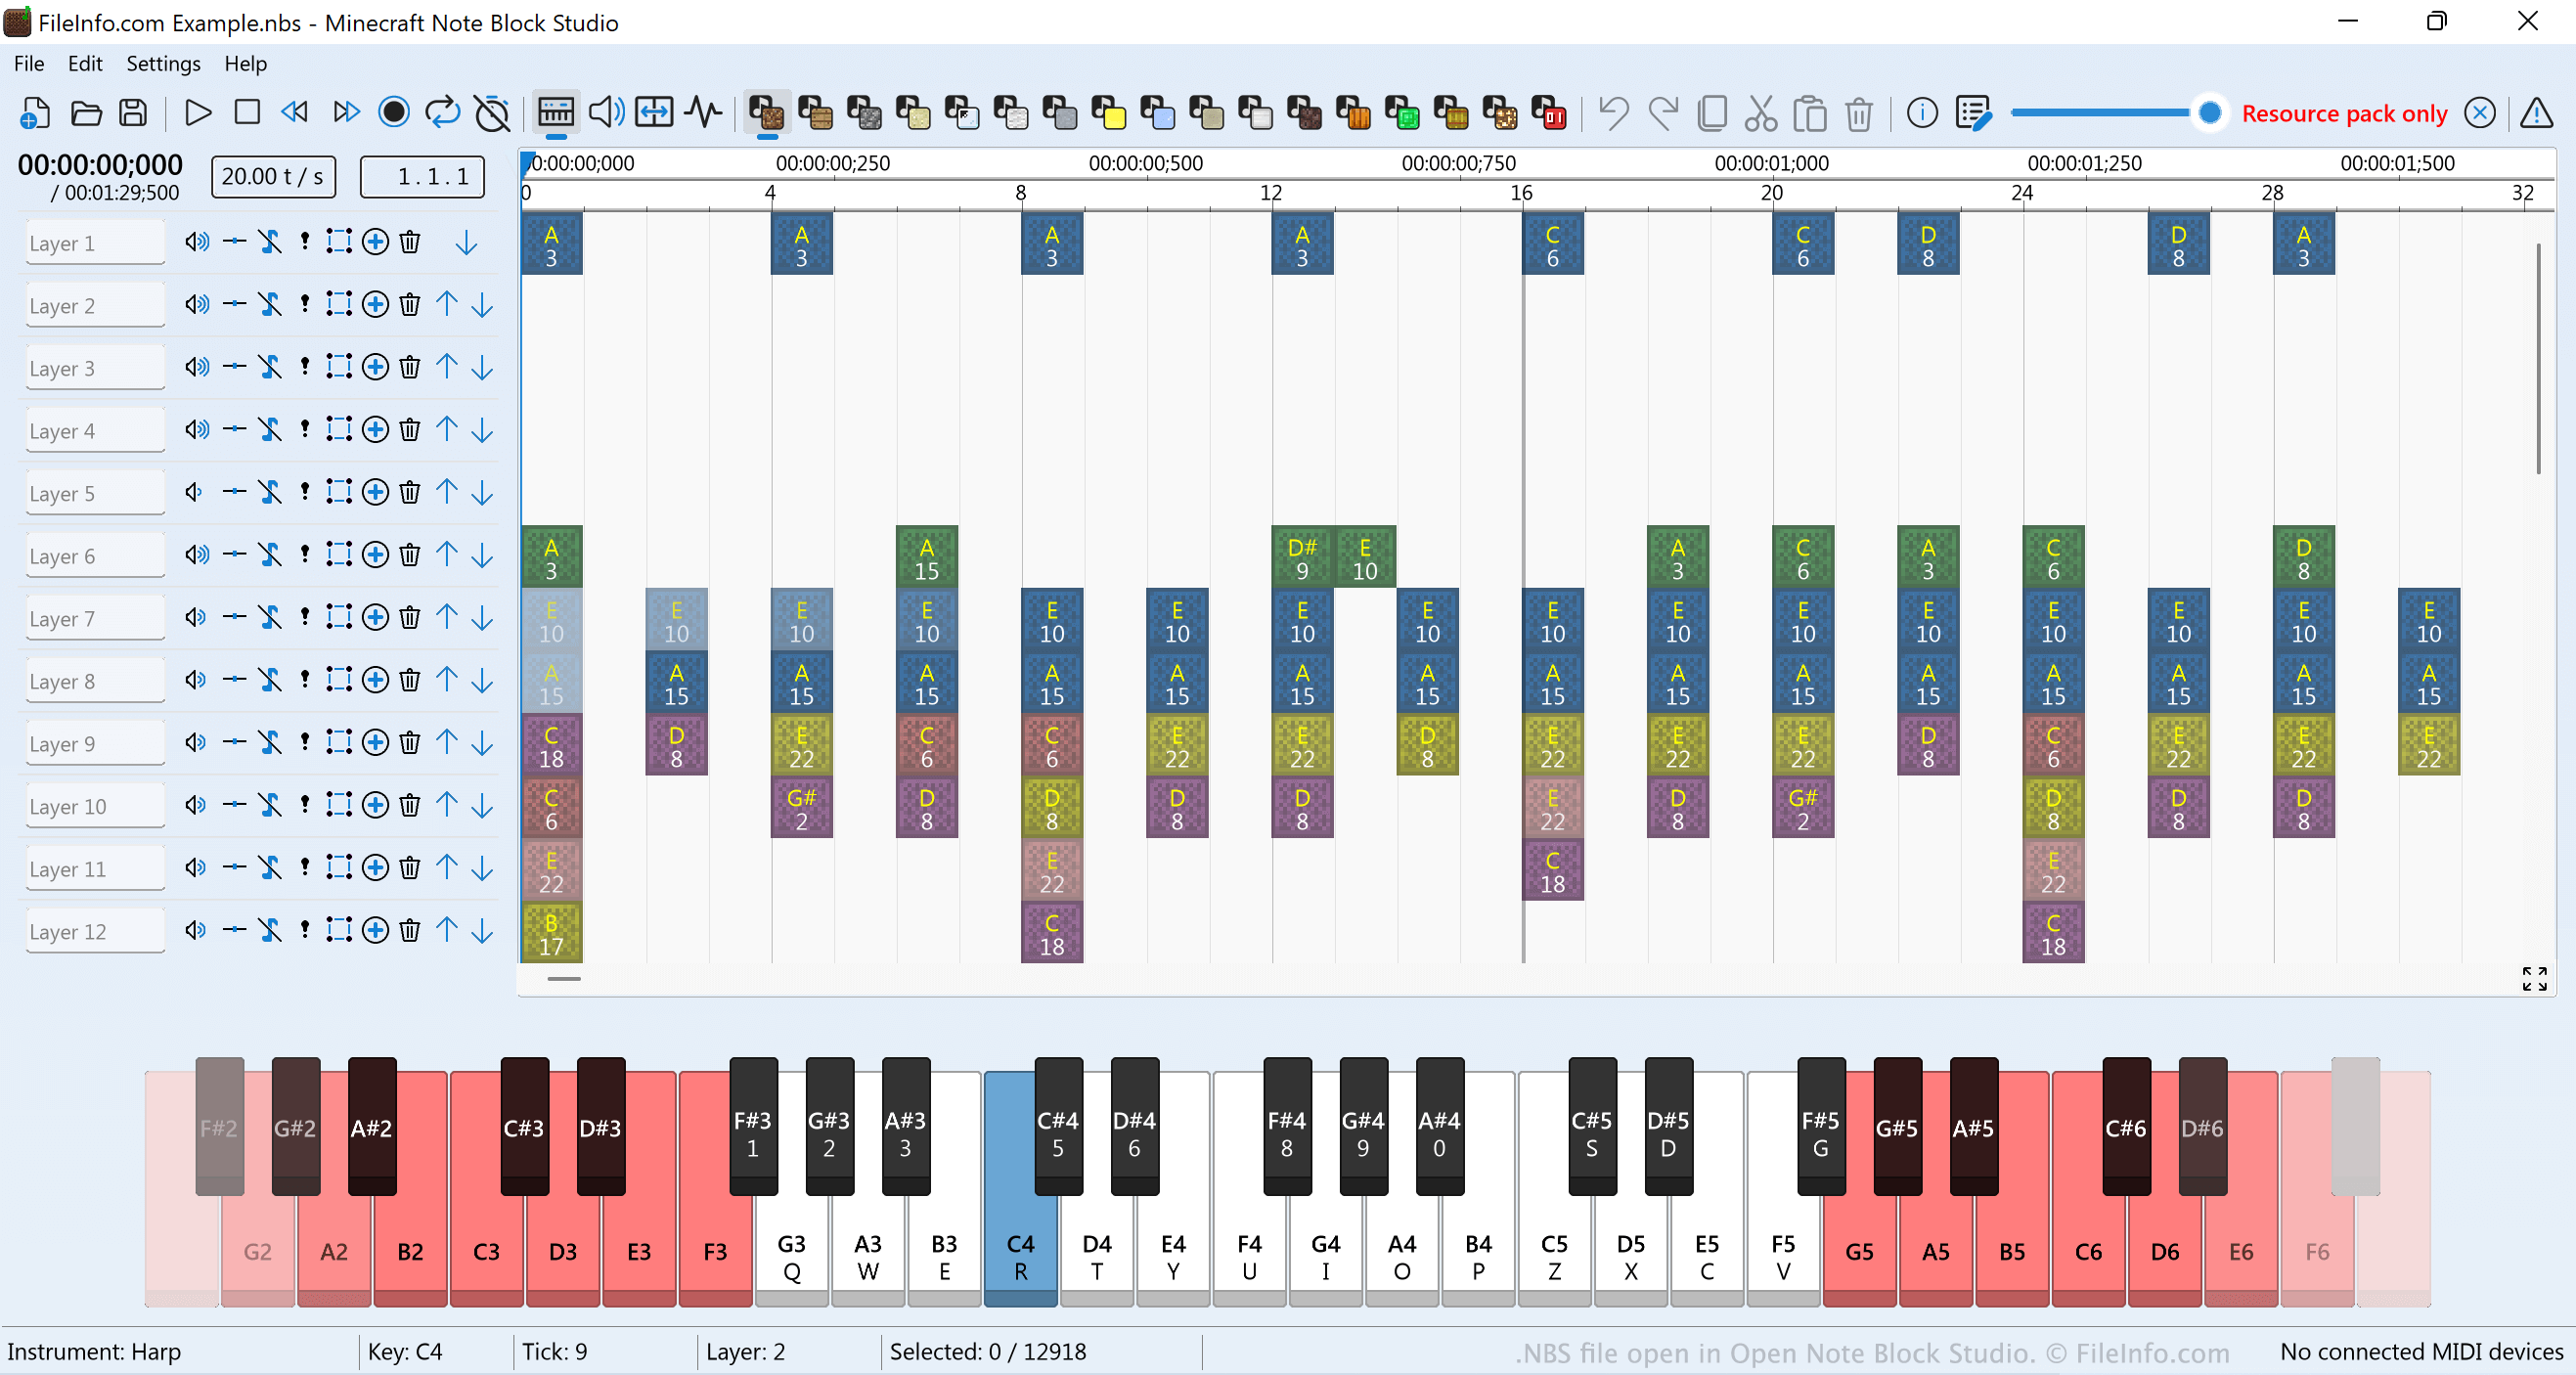Click the fullscreen expand icon in editor

point(2534,979)
